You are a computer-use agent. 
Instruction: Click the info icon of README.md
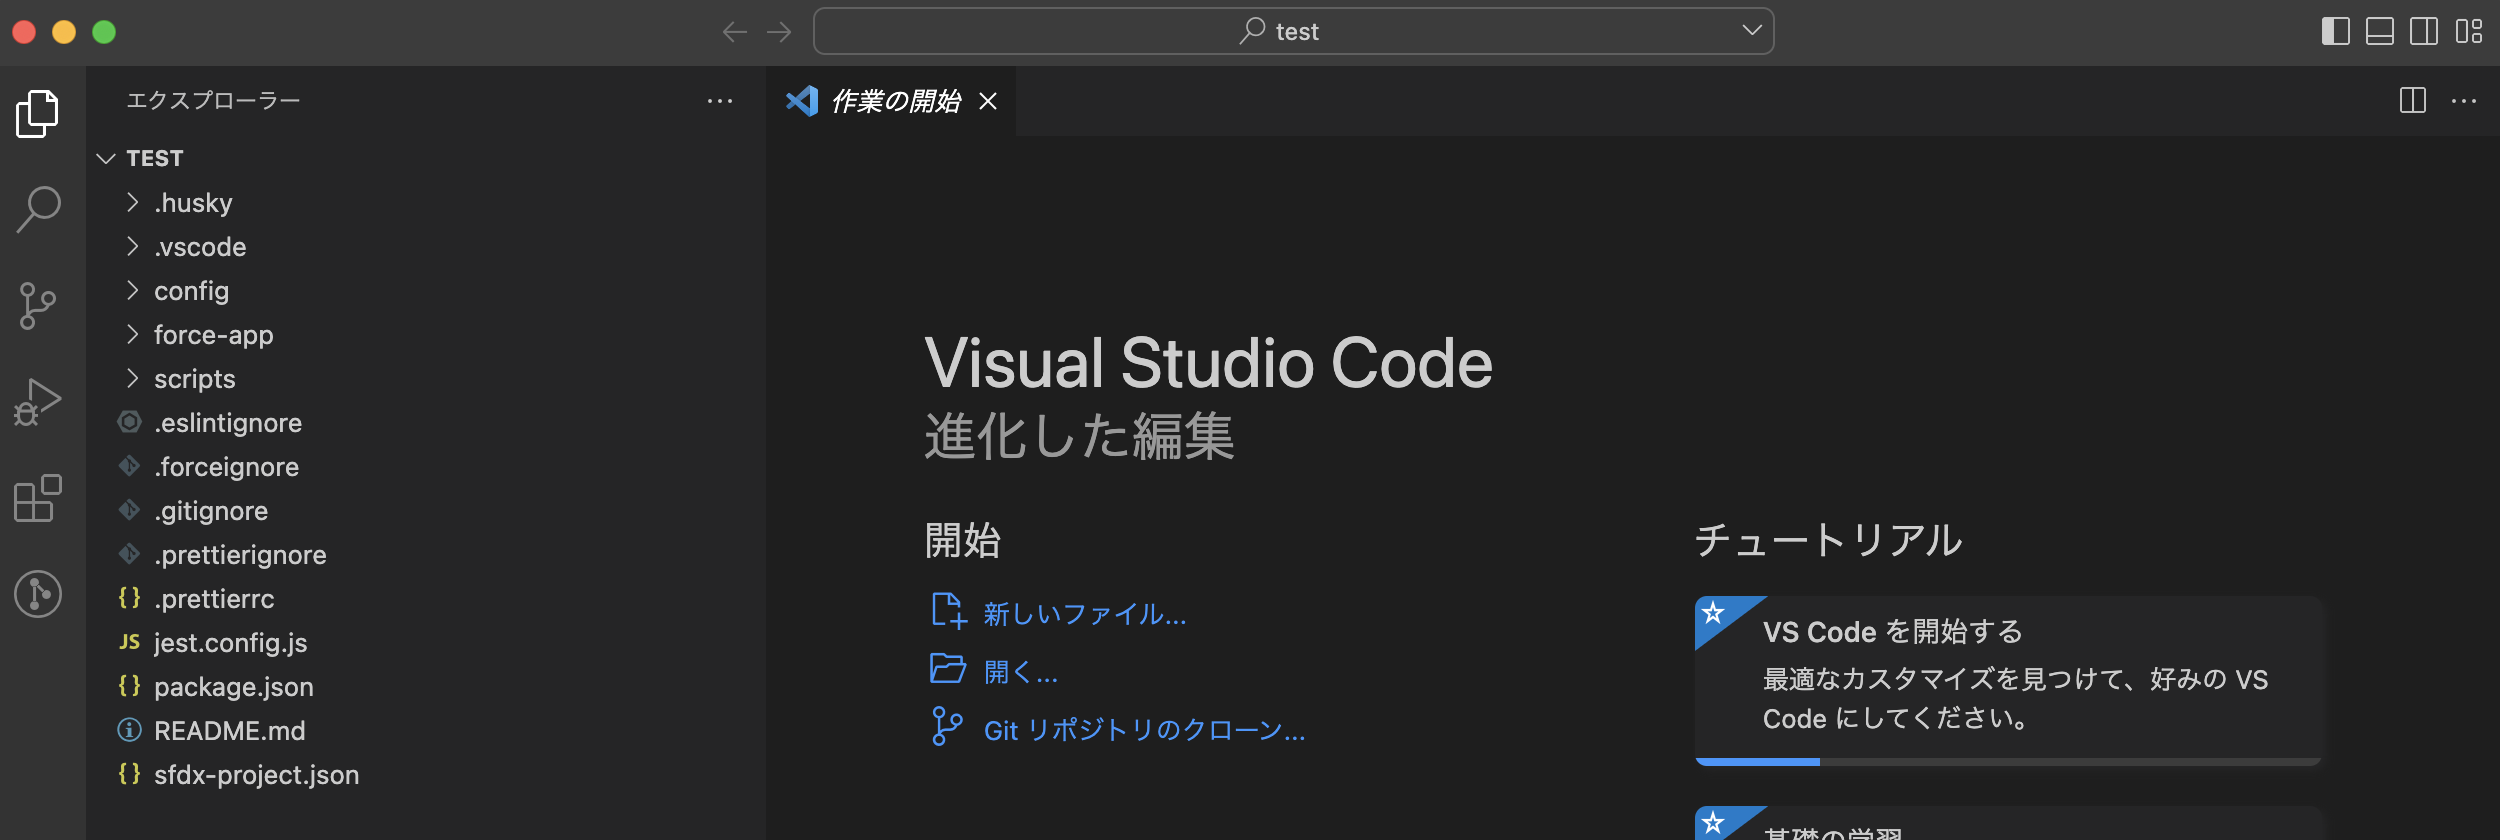(129, 730)
